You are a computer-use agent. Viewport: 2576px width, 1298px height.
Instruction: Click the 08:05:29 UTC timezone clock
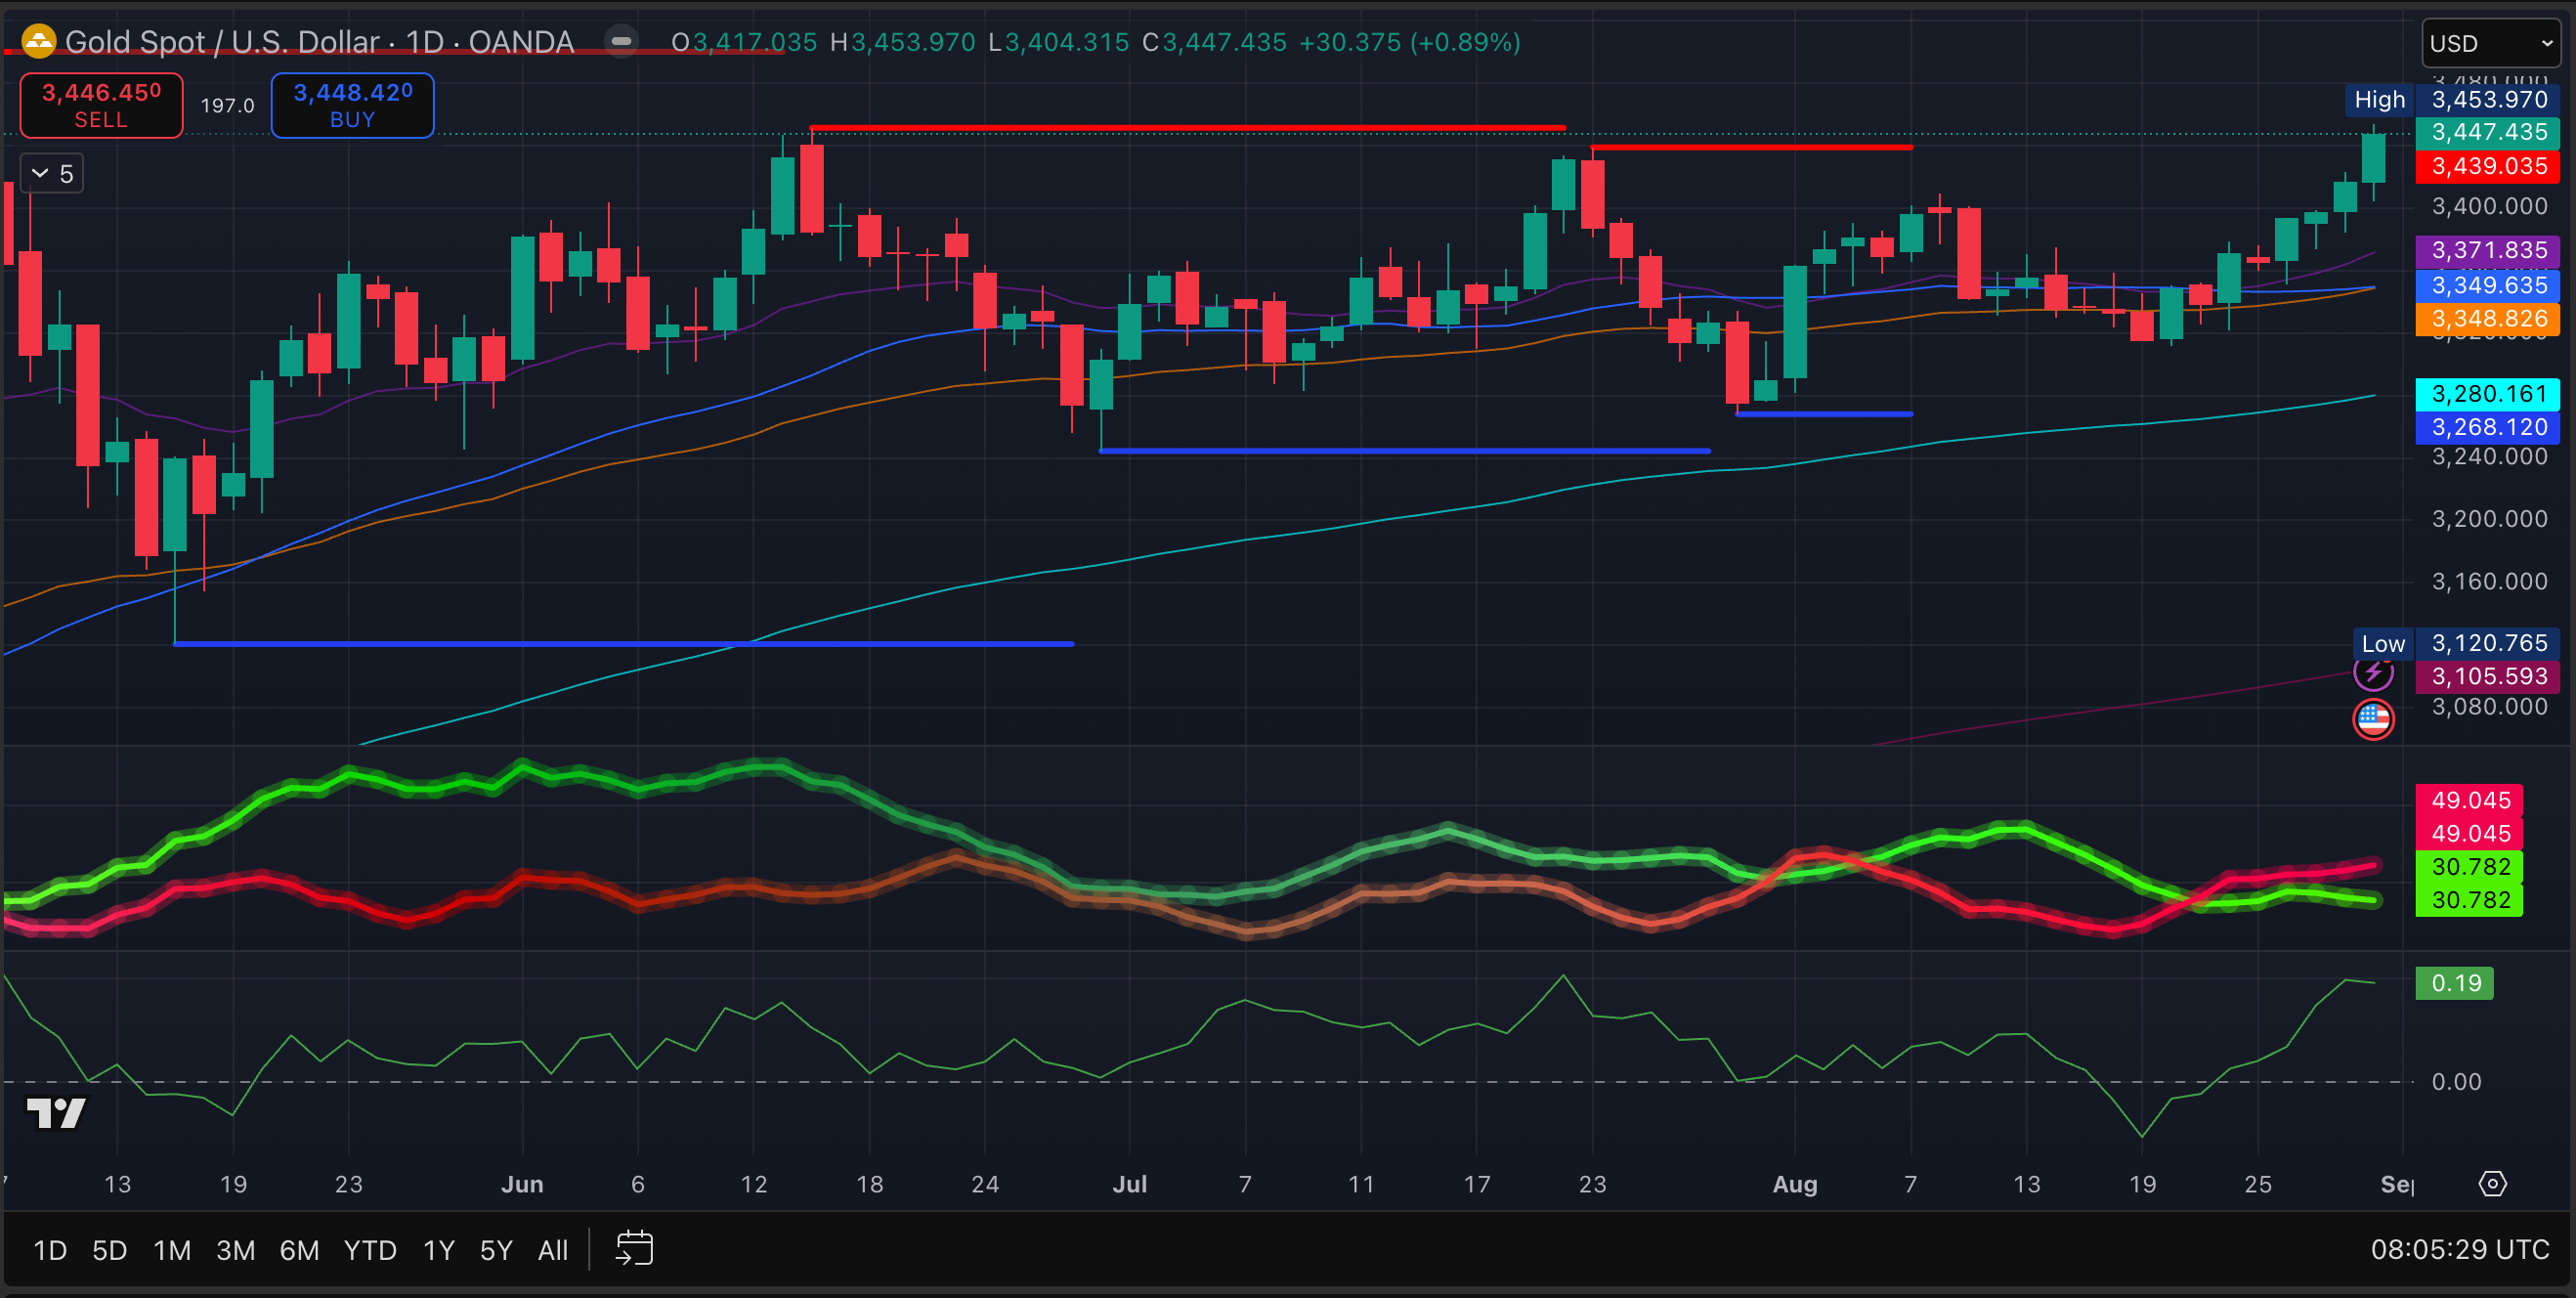click(2459, 1250)
